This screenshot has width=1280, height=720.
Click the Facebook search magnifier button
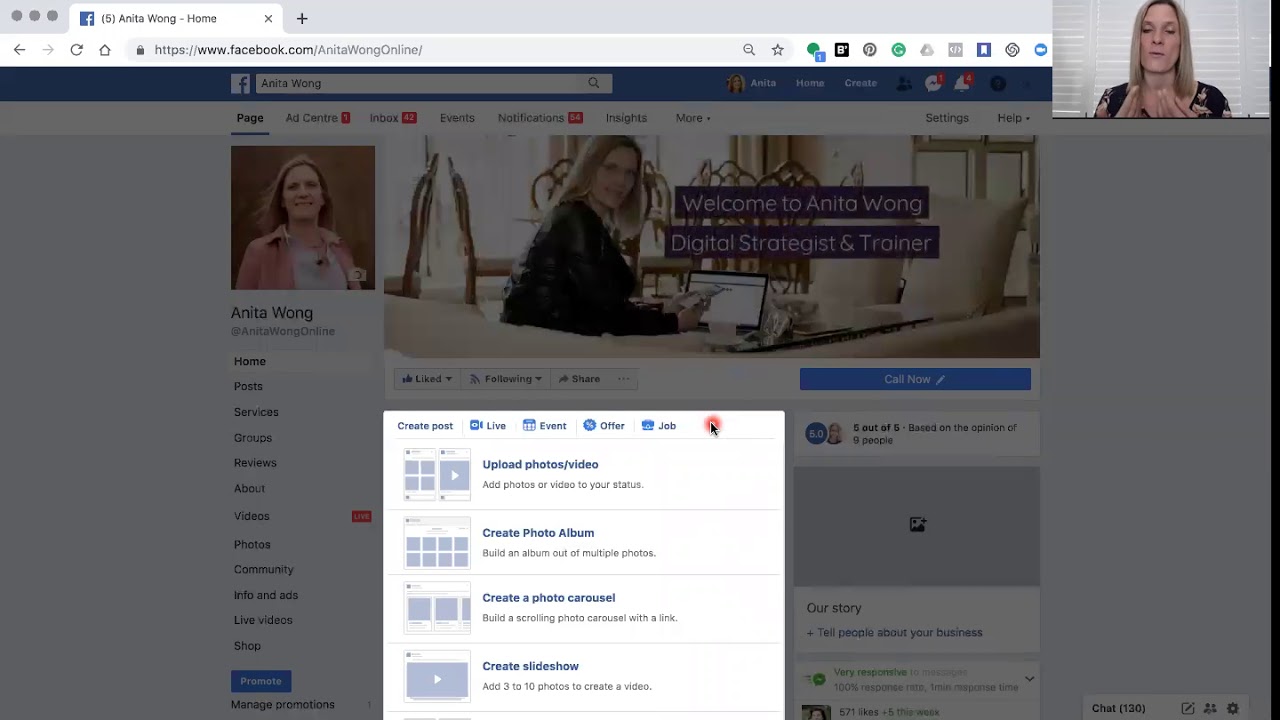pos(594,83)
